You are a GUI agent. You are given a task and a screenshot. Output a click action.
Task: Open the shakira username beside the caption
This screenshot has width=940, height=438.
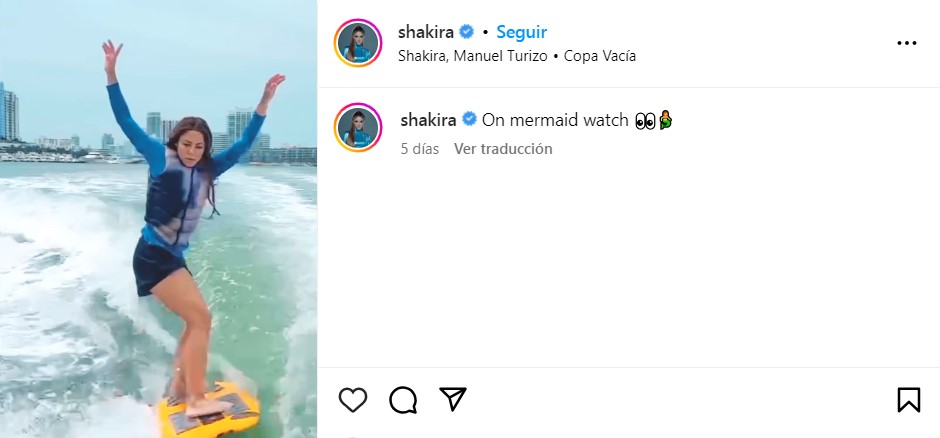click(428, 120)
